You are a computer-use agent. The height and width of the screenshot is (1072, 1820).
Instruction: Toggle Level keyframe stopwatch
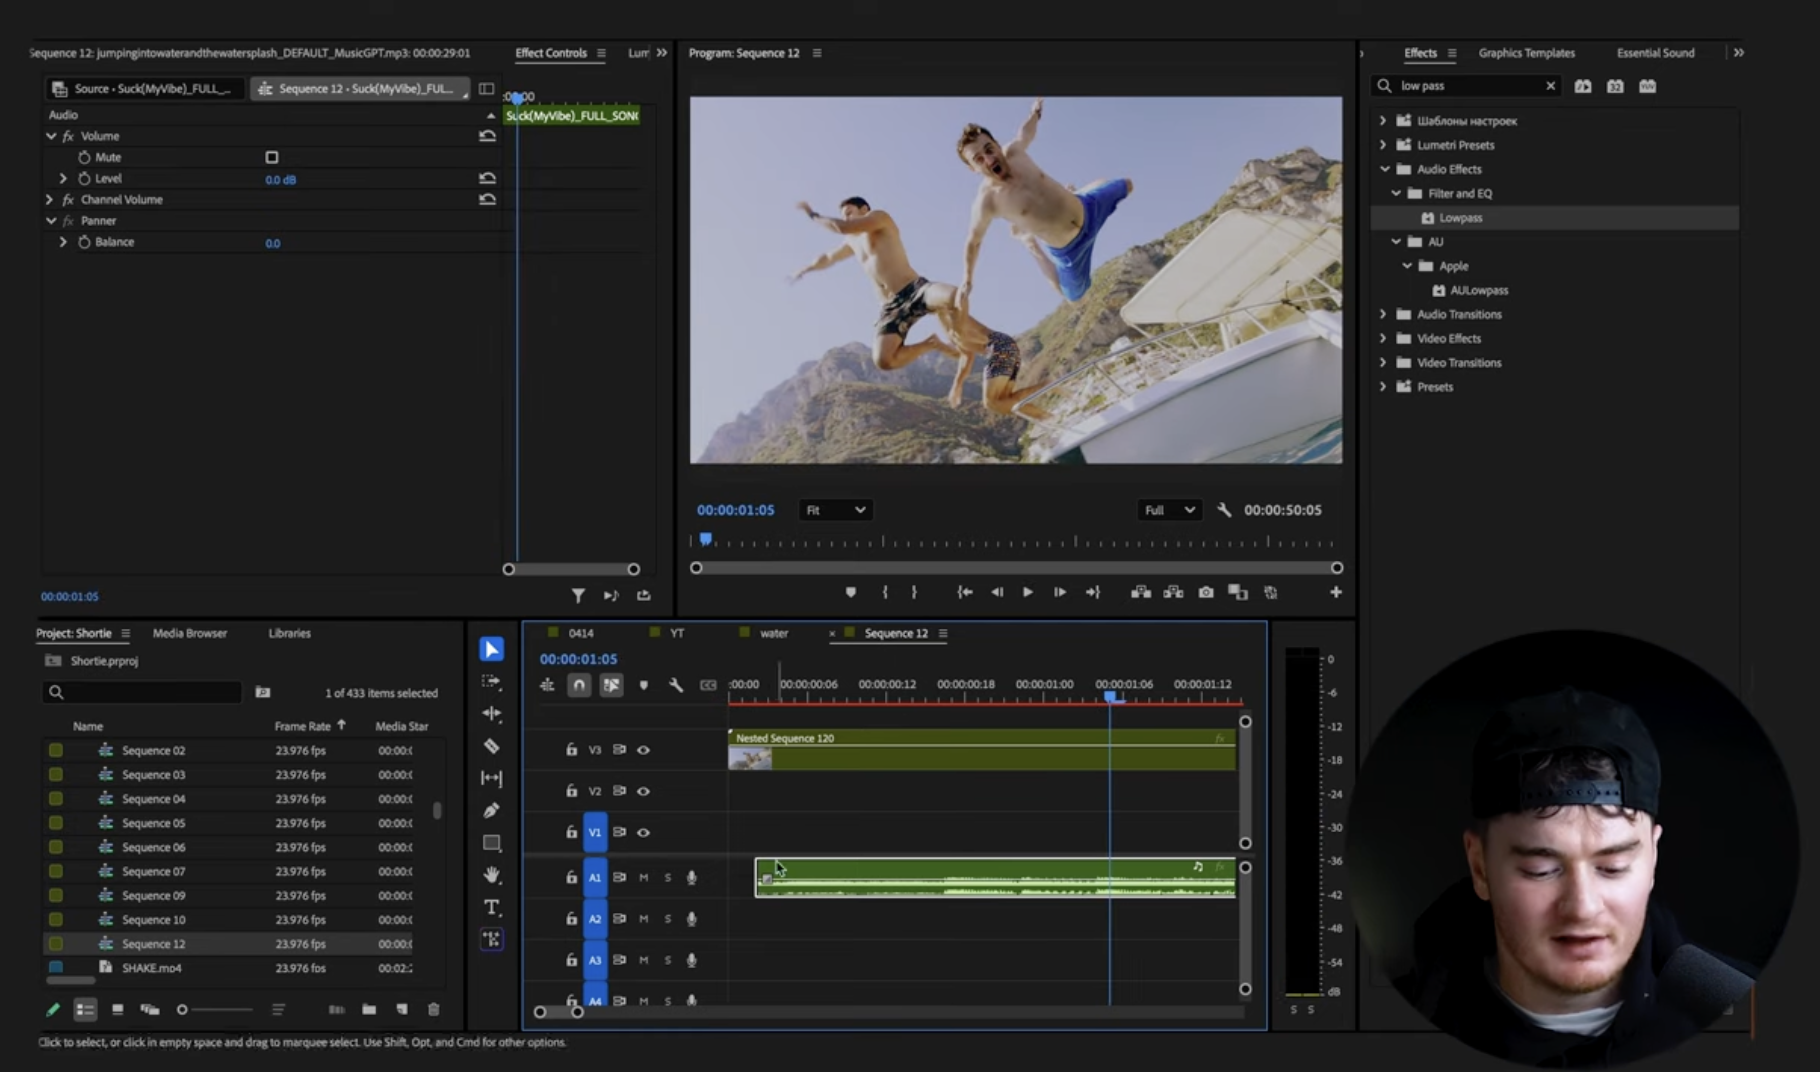[x=84, y=178]
